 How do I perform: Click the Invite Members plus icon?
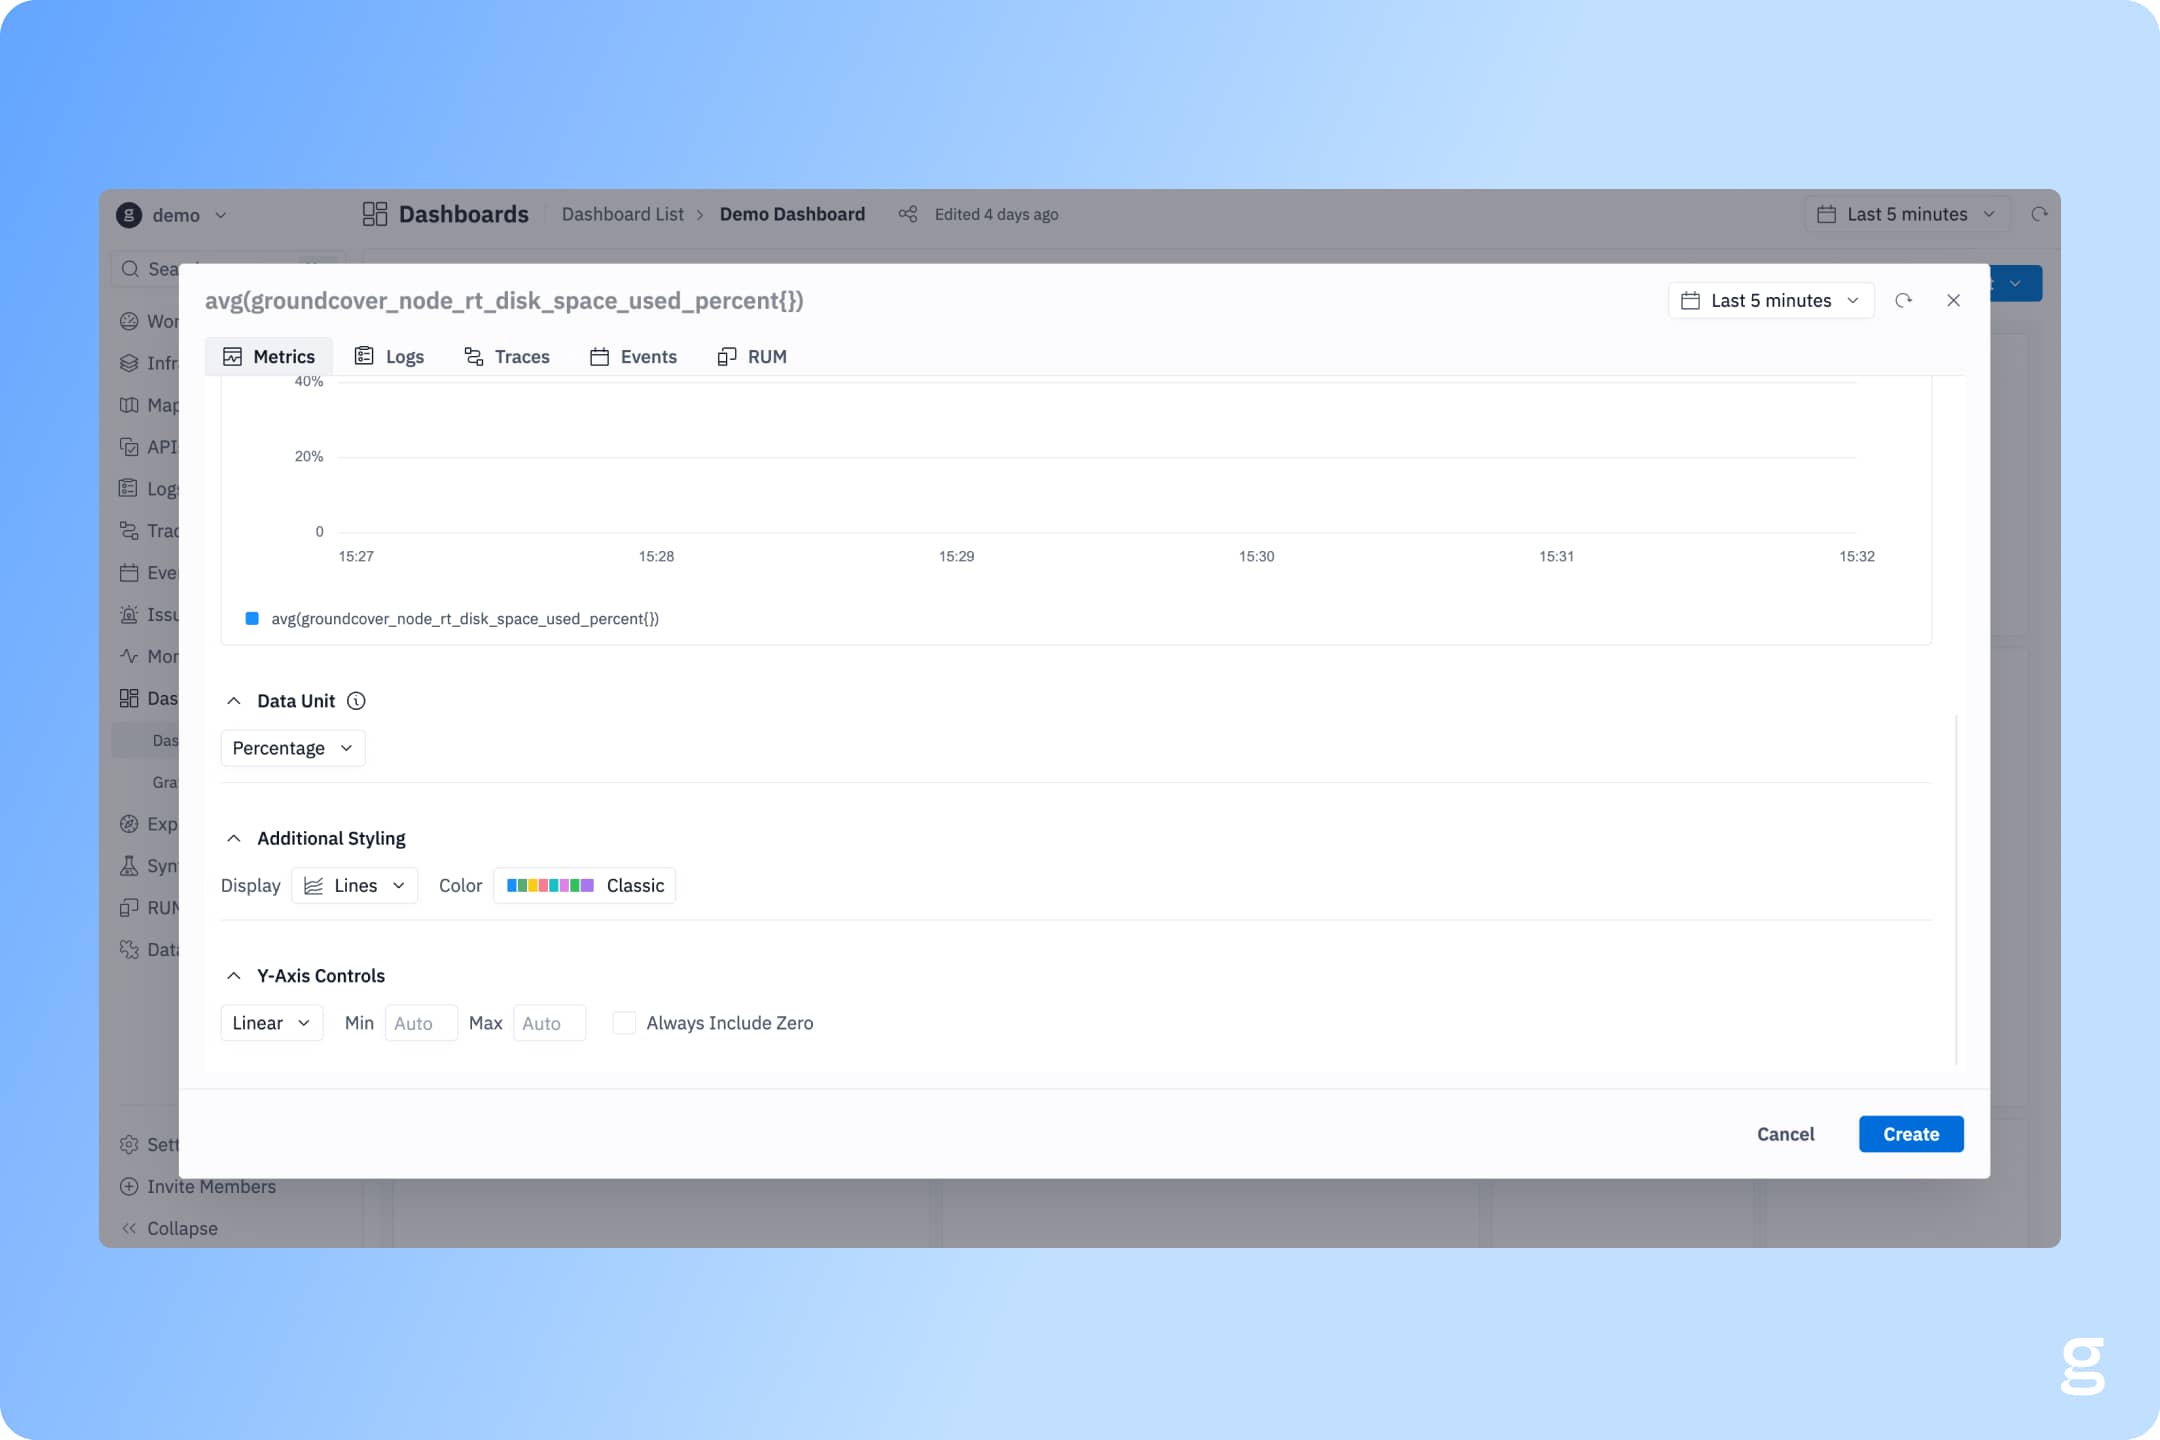coord(129,1187)
